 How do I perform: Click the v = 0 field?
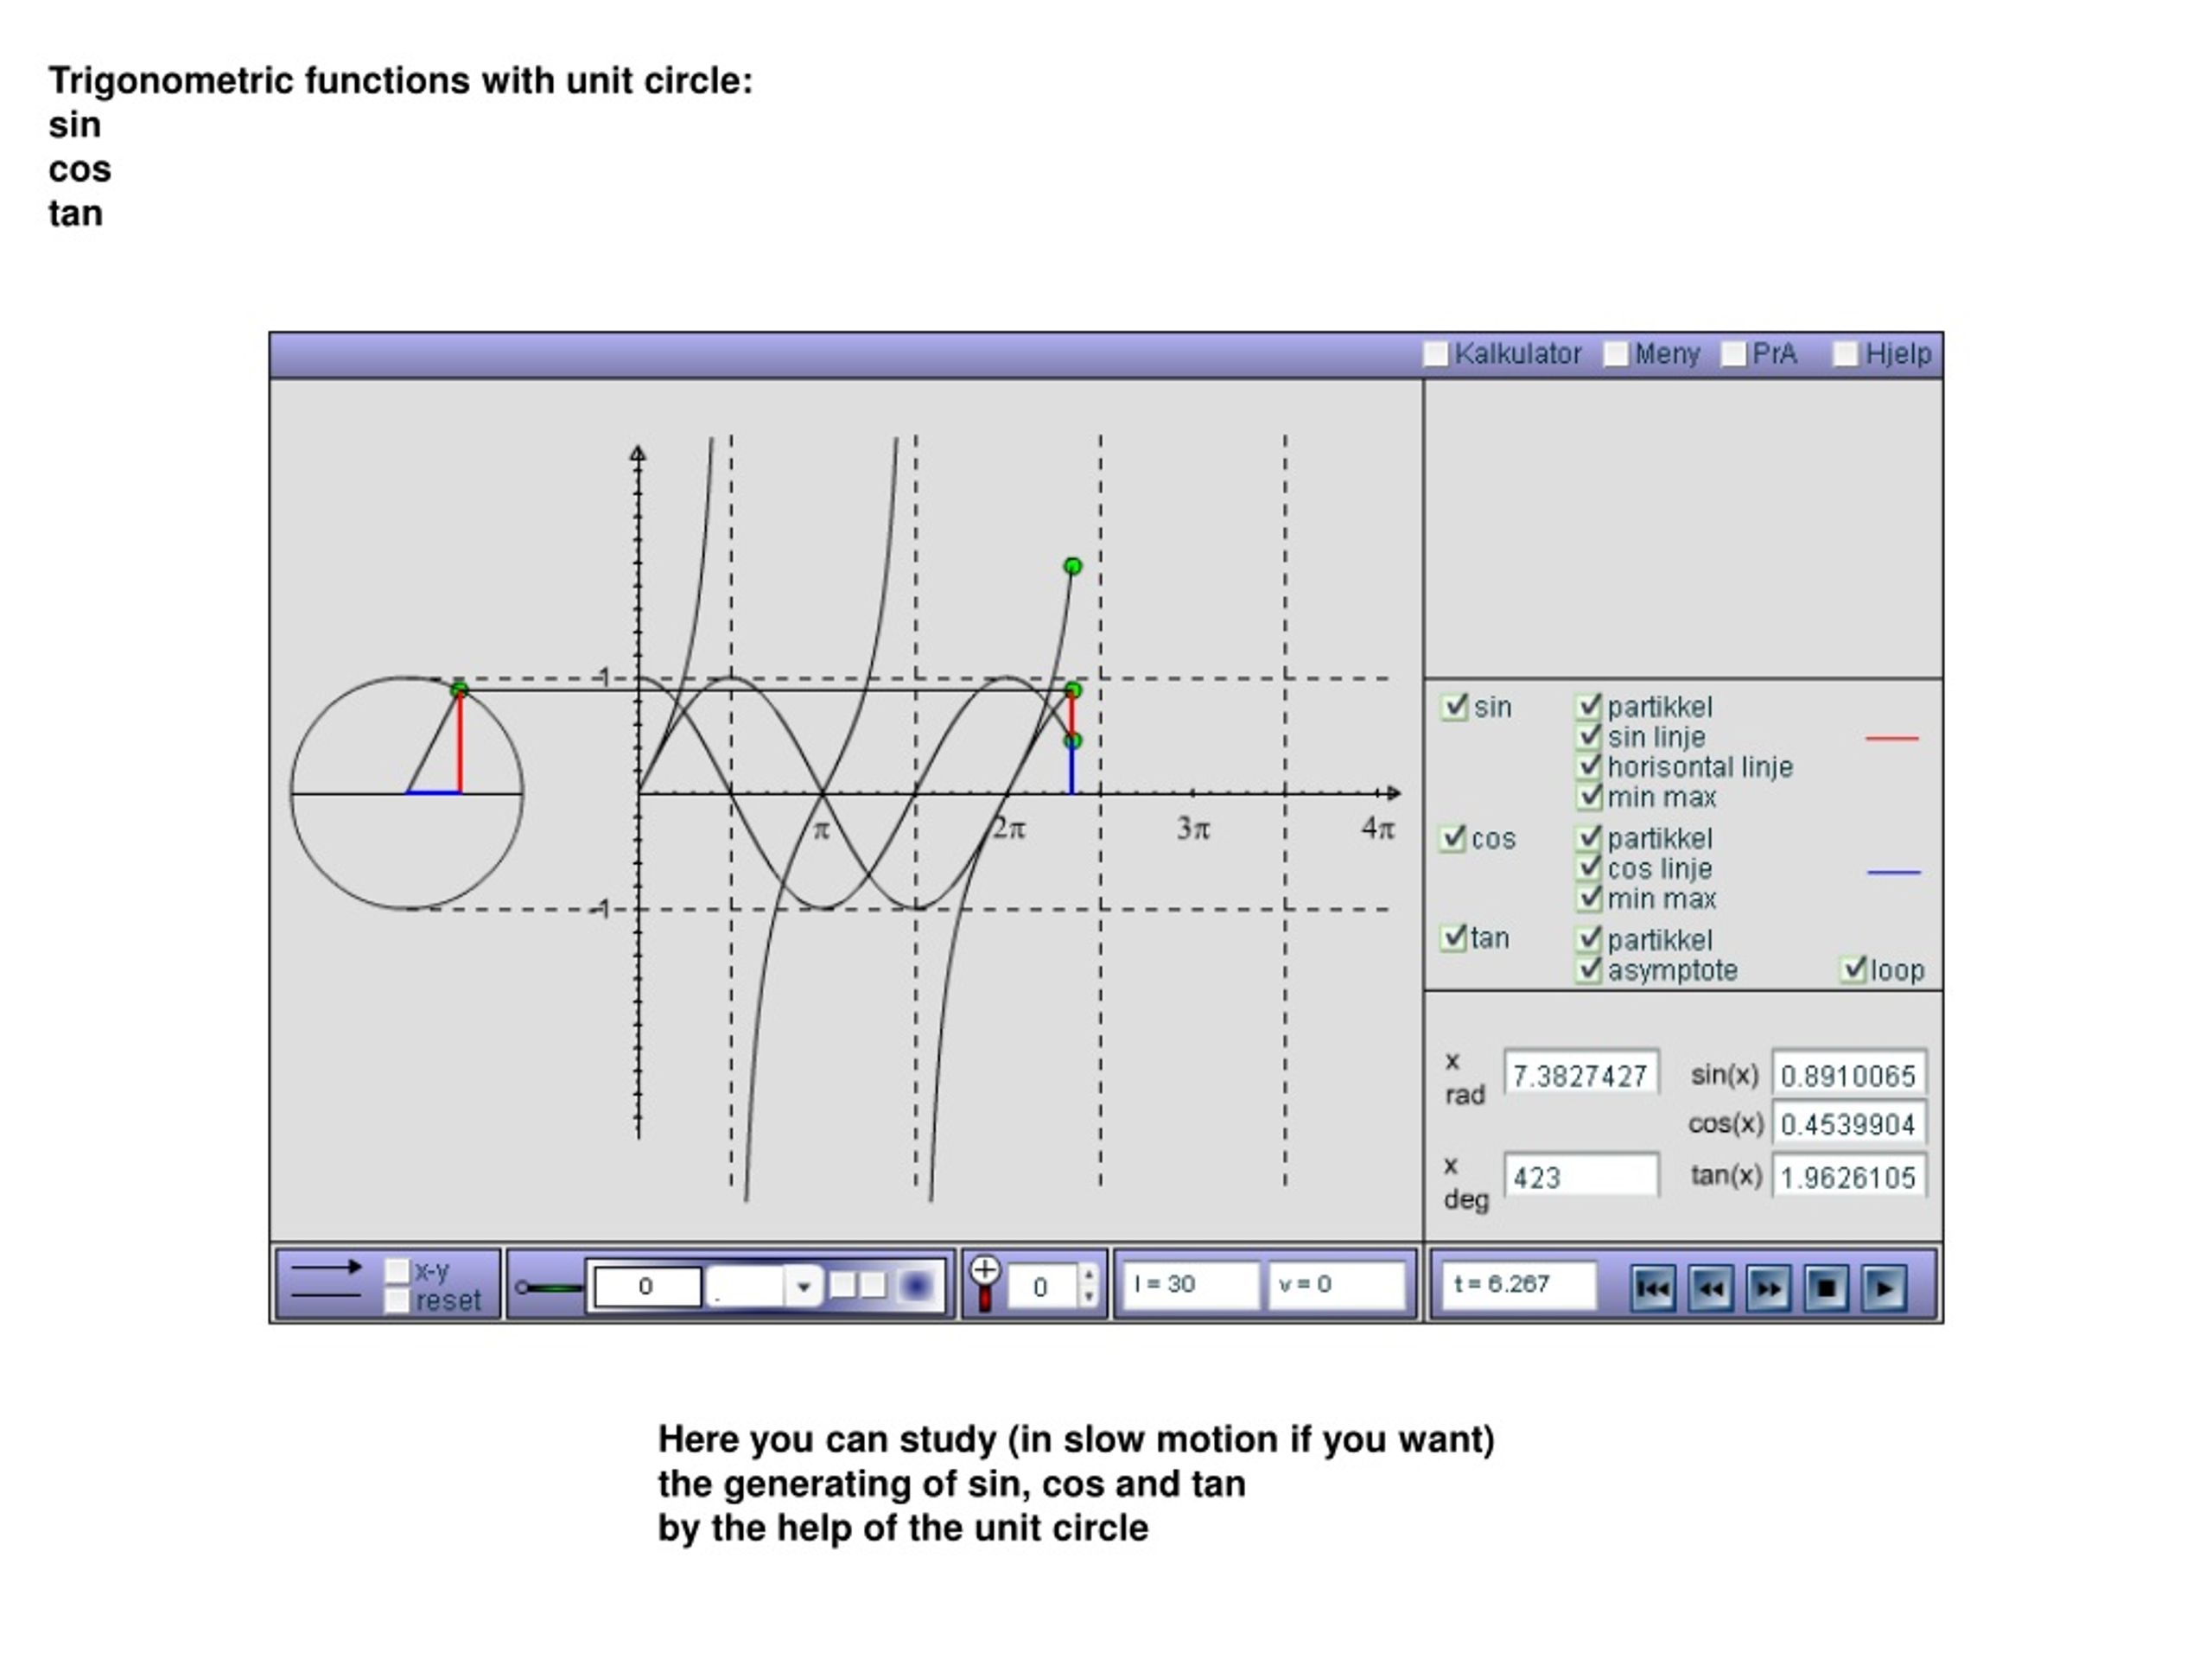1337,1284
